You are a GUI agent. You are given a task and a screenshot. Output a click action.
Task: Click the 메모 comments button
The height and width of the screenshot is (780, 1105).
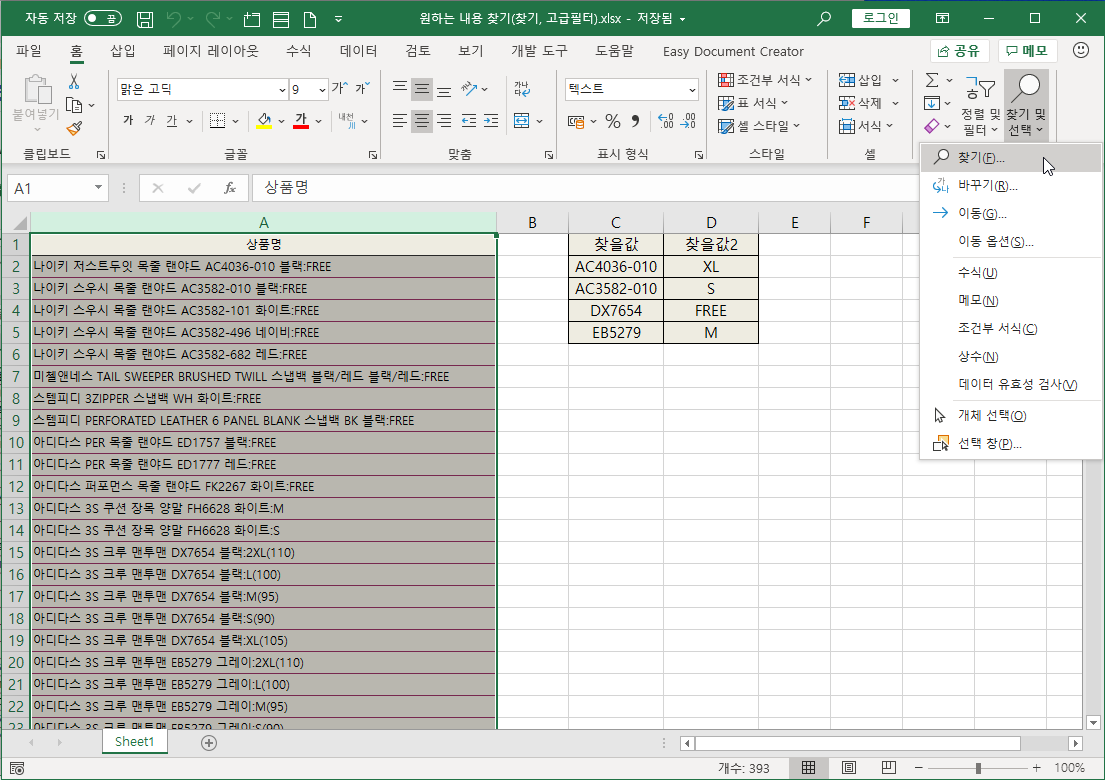click(1027, 51)
